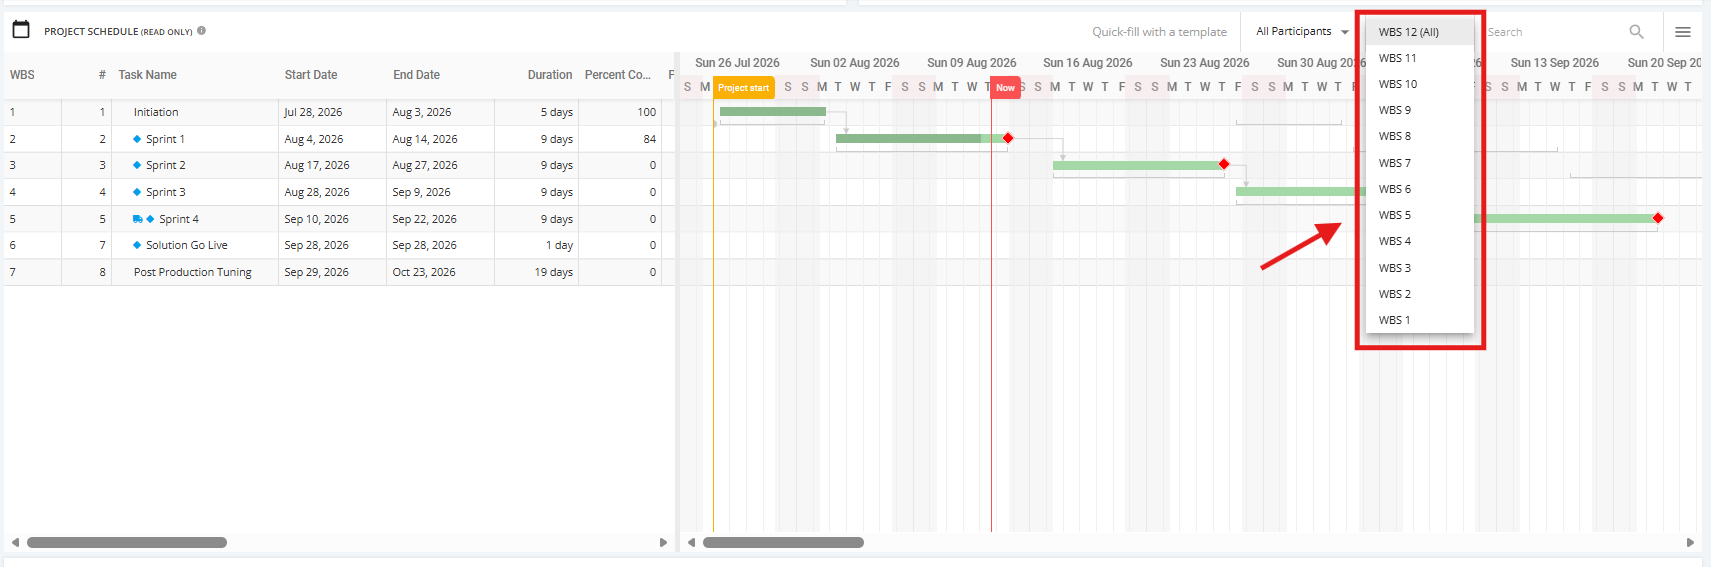The height and width of the screenshot is (567, 1711).
Task: Choose WBS 2 level option
Action: 1420,294
